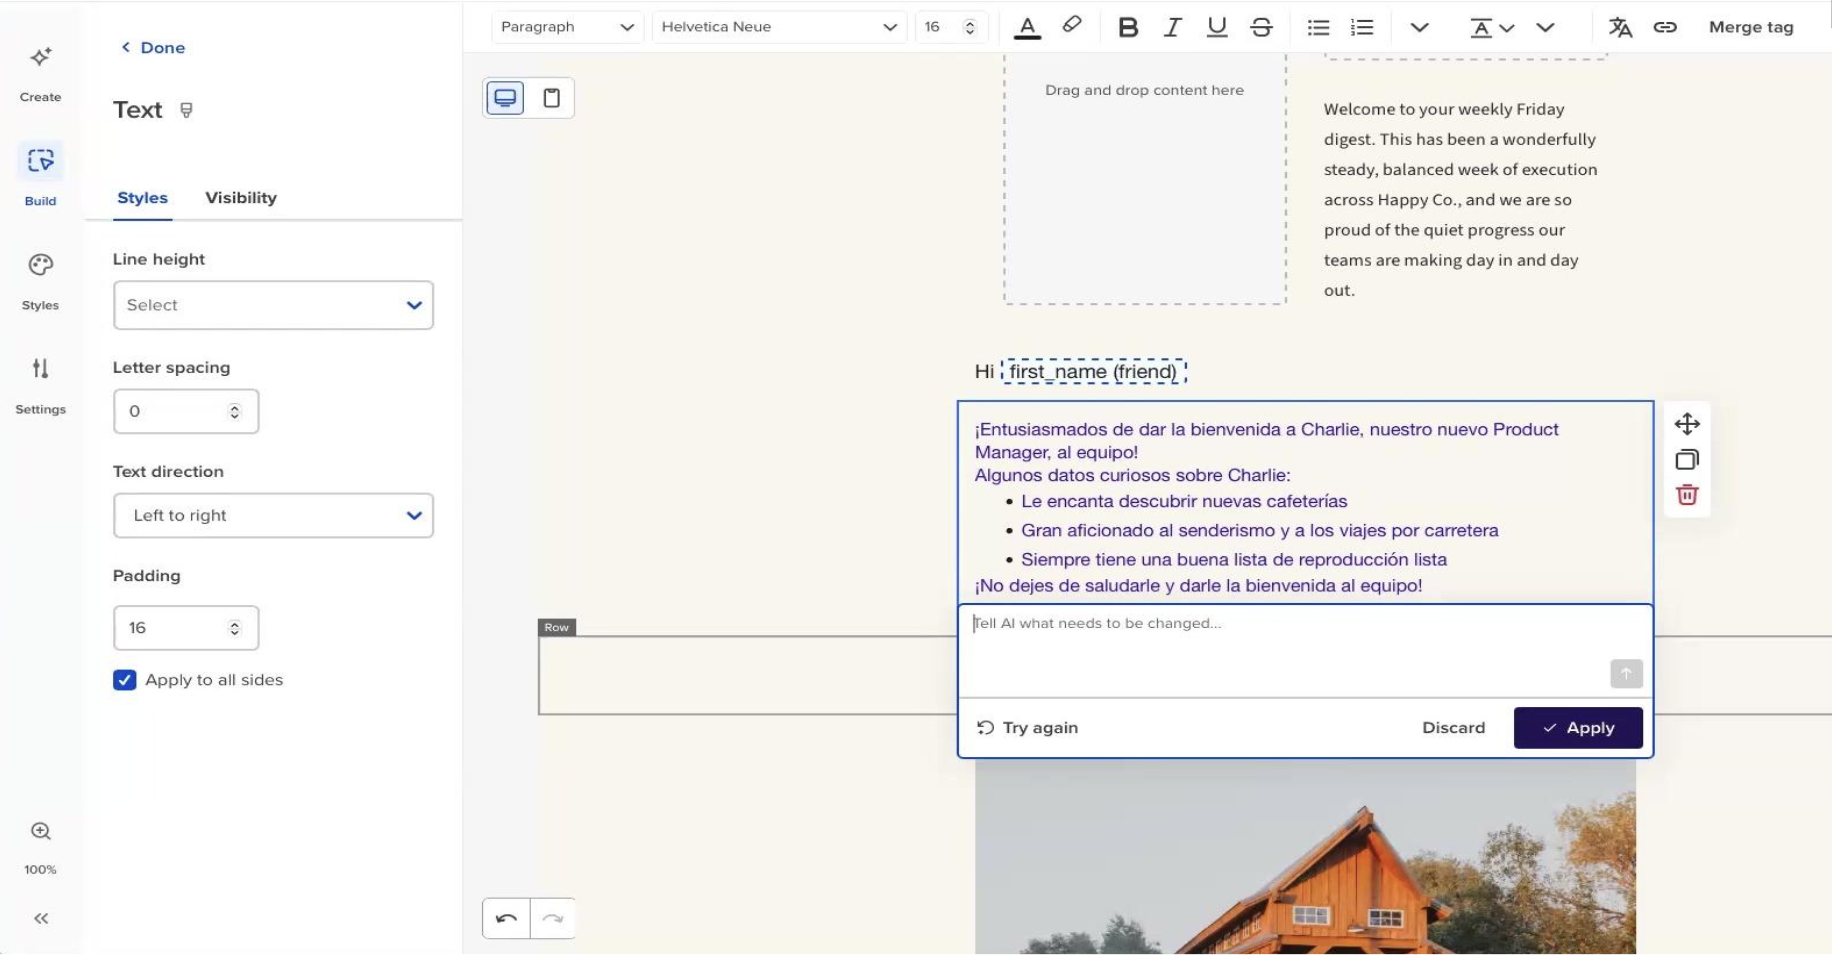Click the 'Le encanta descubrir nuevas cafeterías' bullet
The image size is (1832, 956).
pos(1184,501)
